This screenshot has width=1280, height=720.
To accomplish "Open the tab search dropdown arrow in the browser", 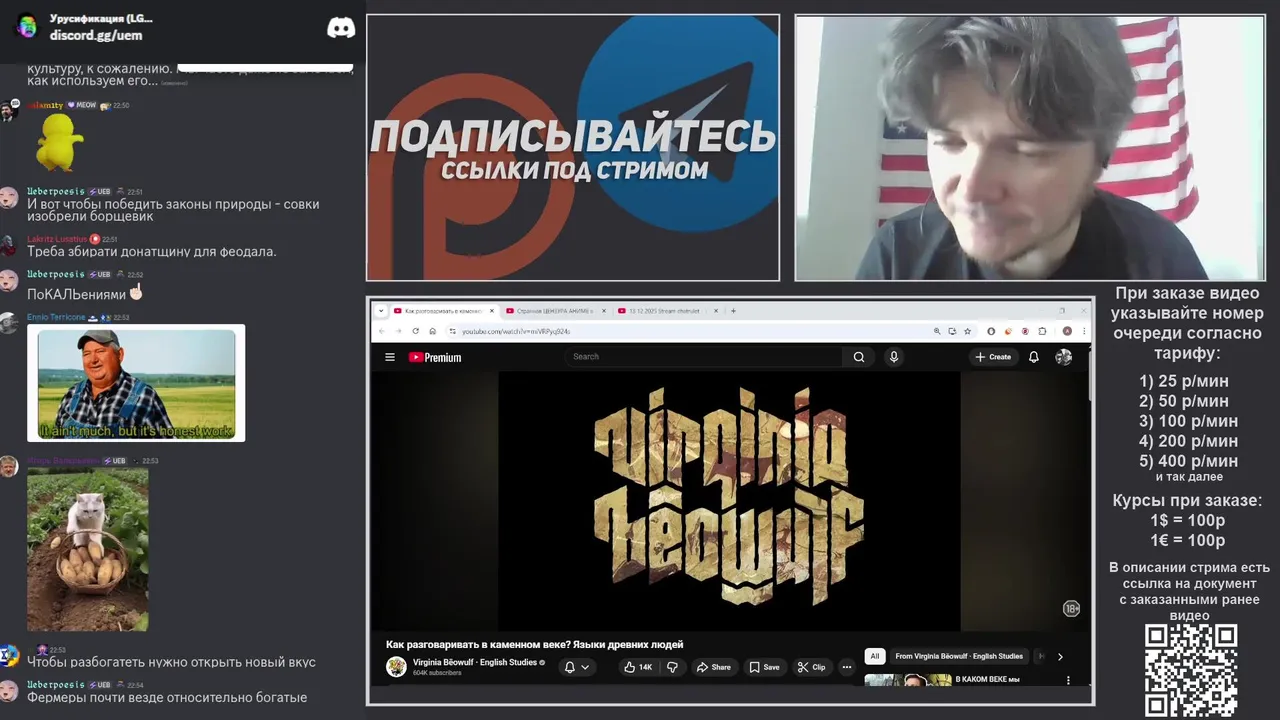I will (381, 311).
